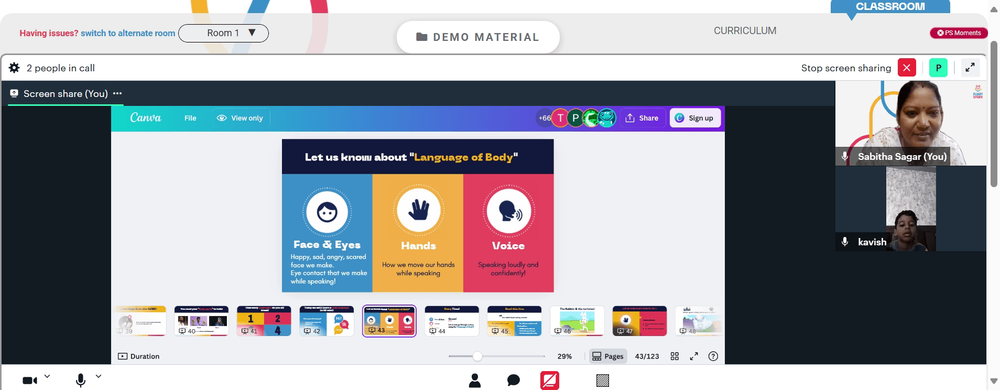
Task: Open the participants people icon
Action: [474, 380]
